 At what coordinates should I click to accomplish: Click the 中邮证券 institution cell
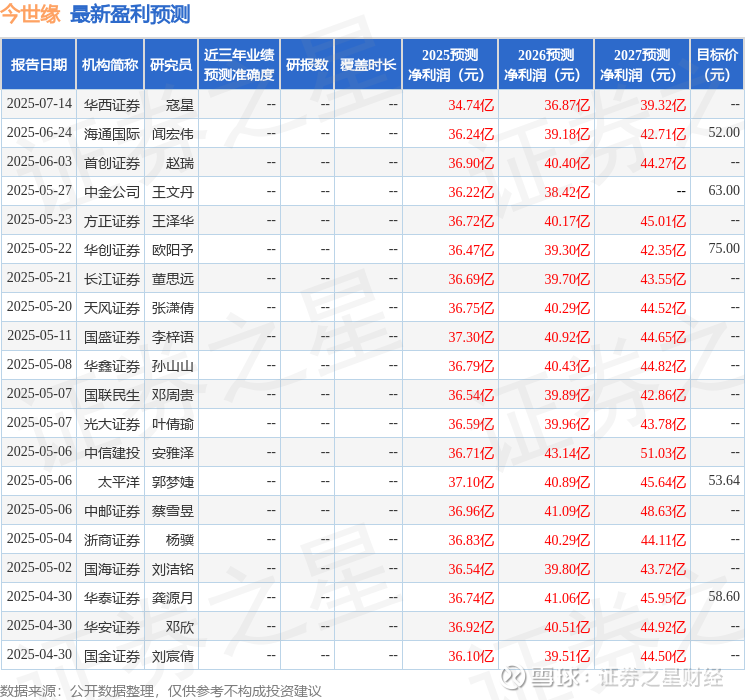coord(112,511)
